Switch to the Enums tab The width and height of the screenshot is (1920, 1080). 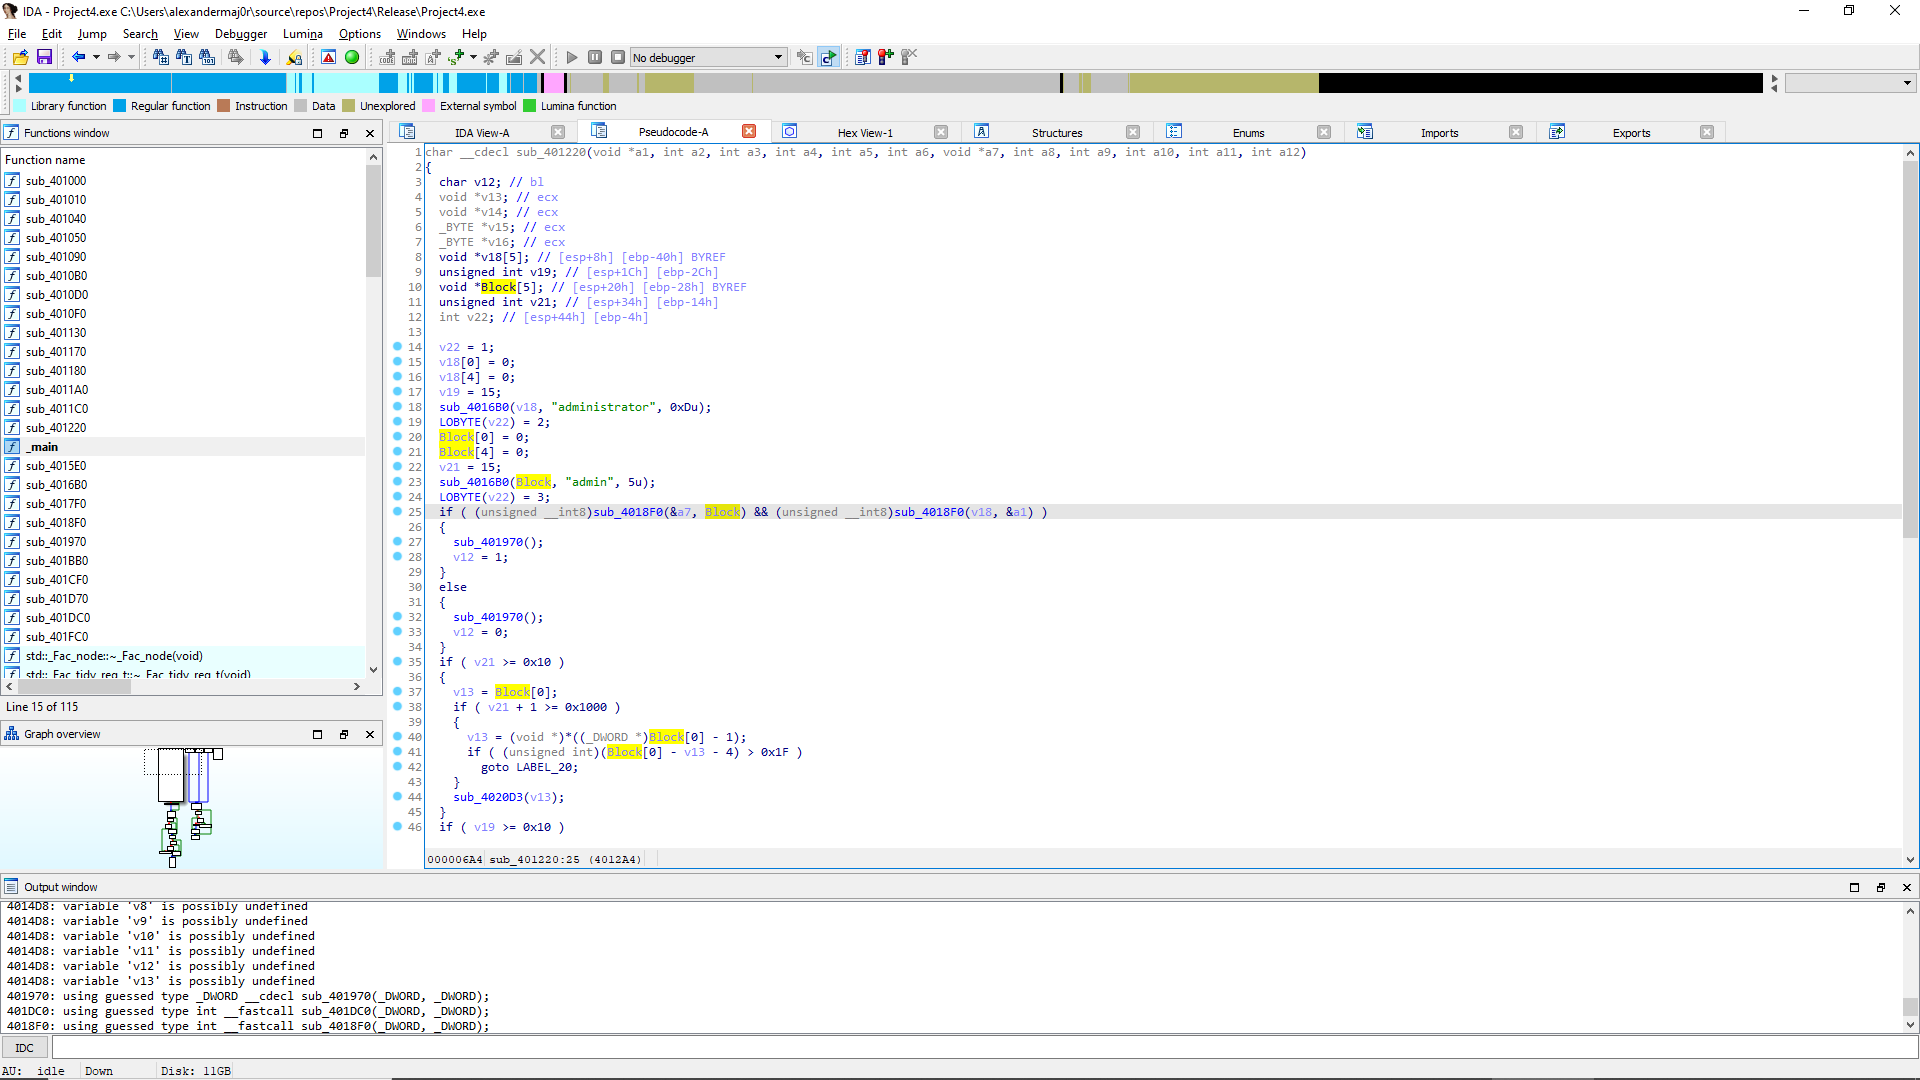click(x=1248, y=132)
